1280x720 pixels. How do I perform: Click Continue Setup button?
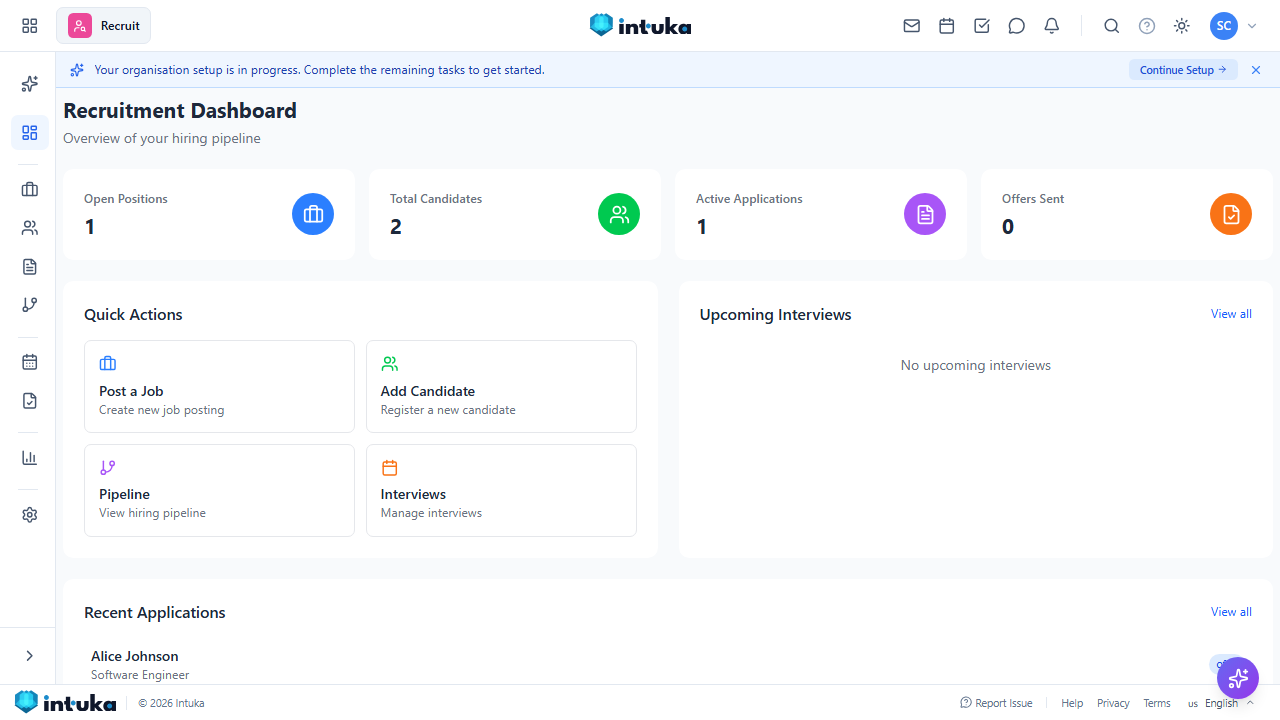click(x=1183, y=70)
